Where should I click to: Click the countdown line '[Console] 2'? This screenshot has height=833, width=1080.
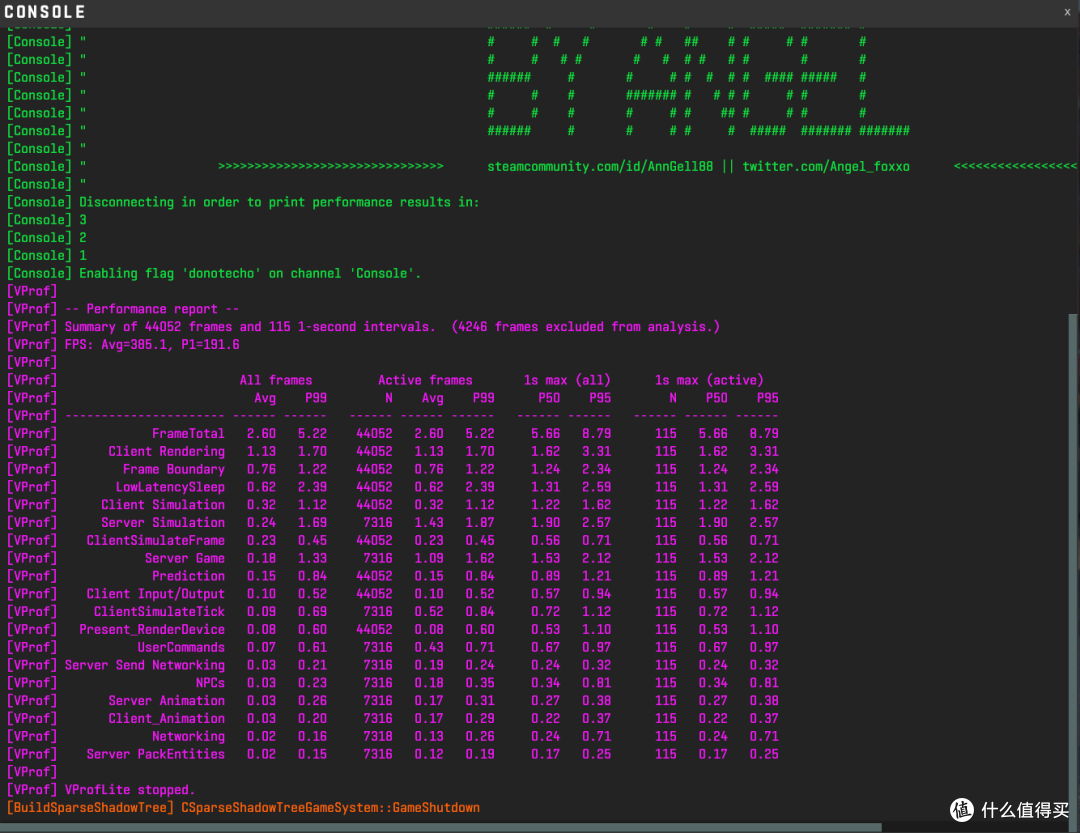coord(46,238)
